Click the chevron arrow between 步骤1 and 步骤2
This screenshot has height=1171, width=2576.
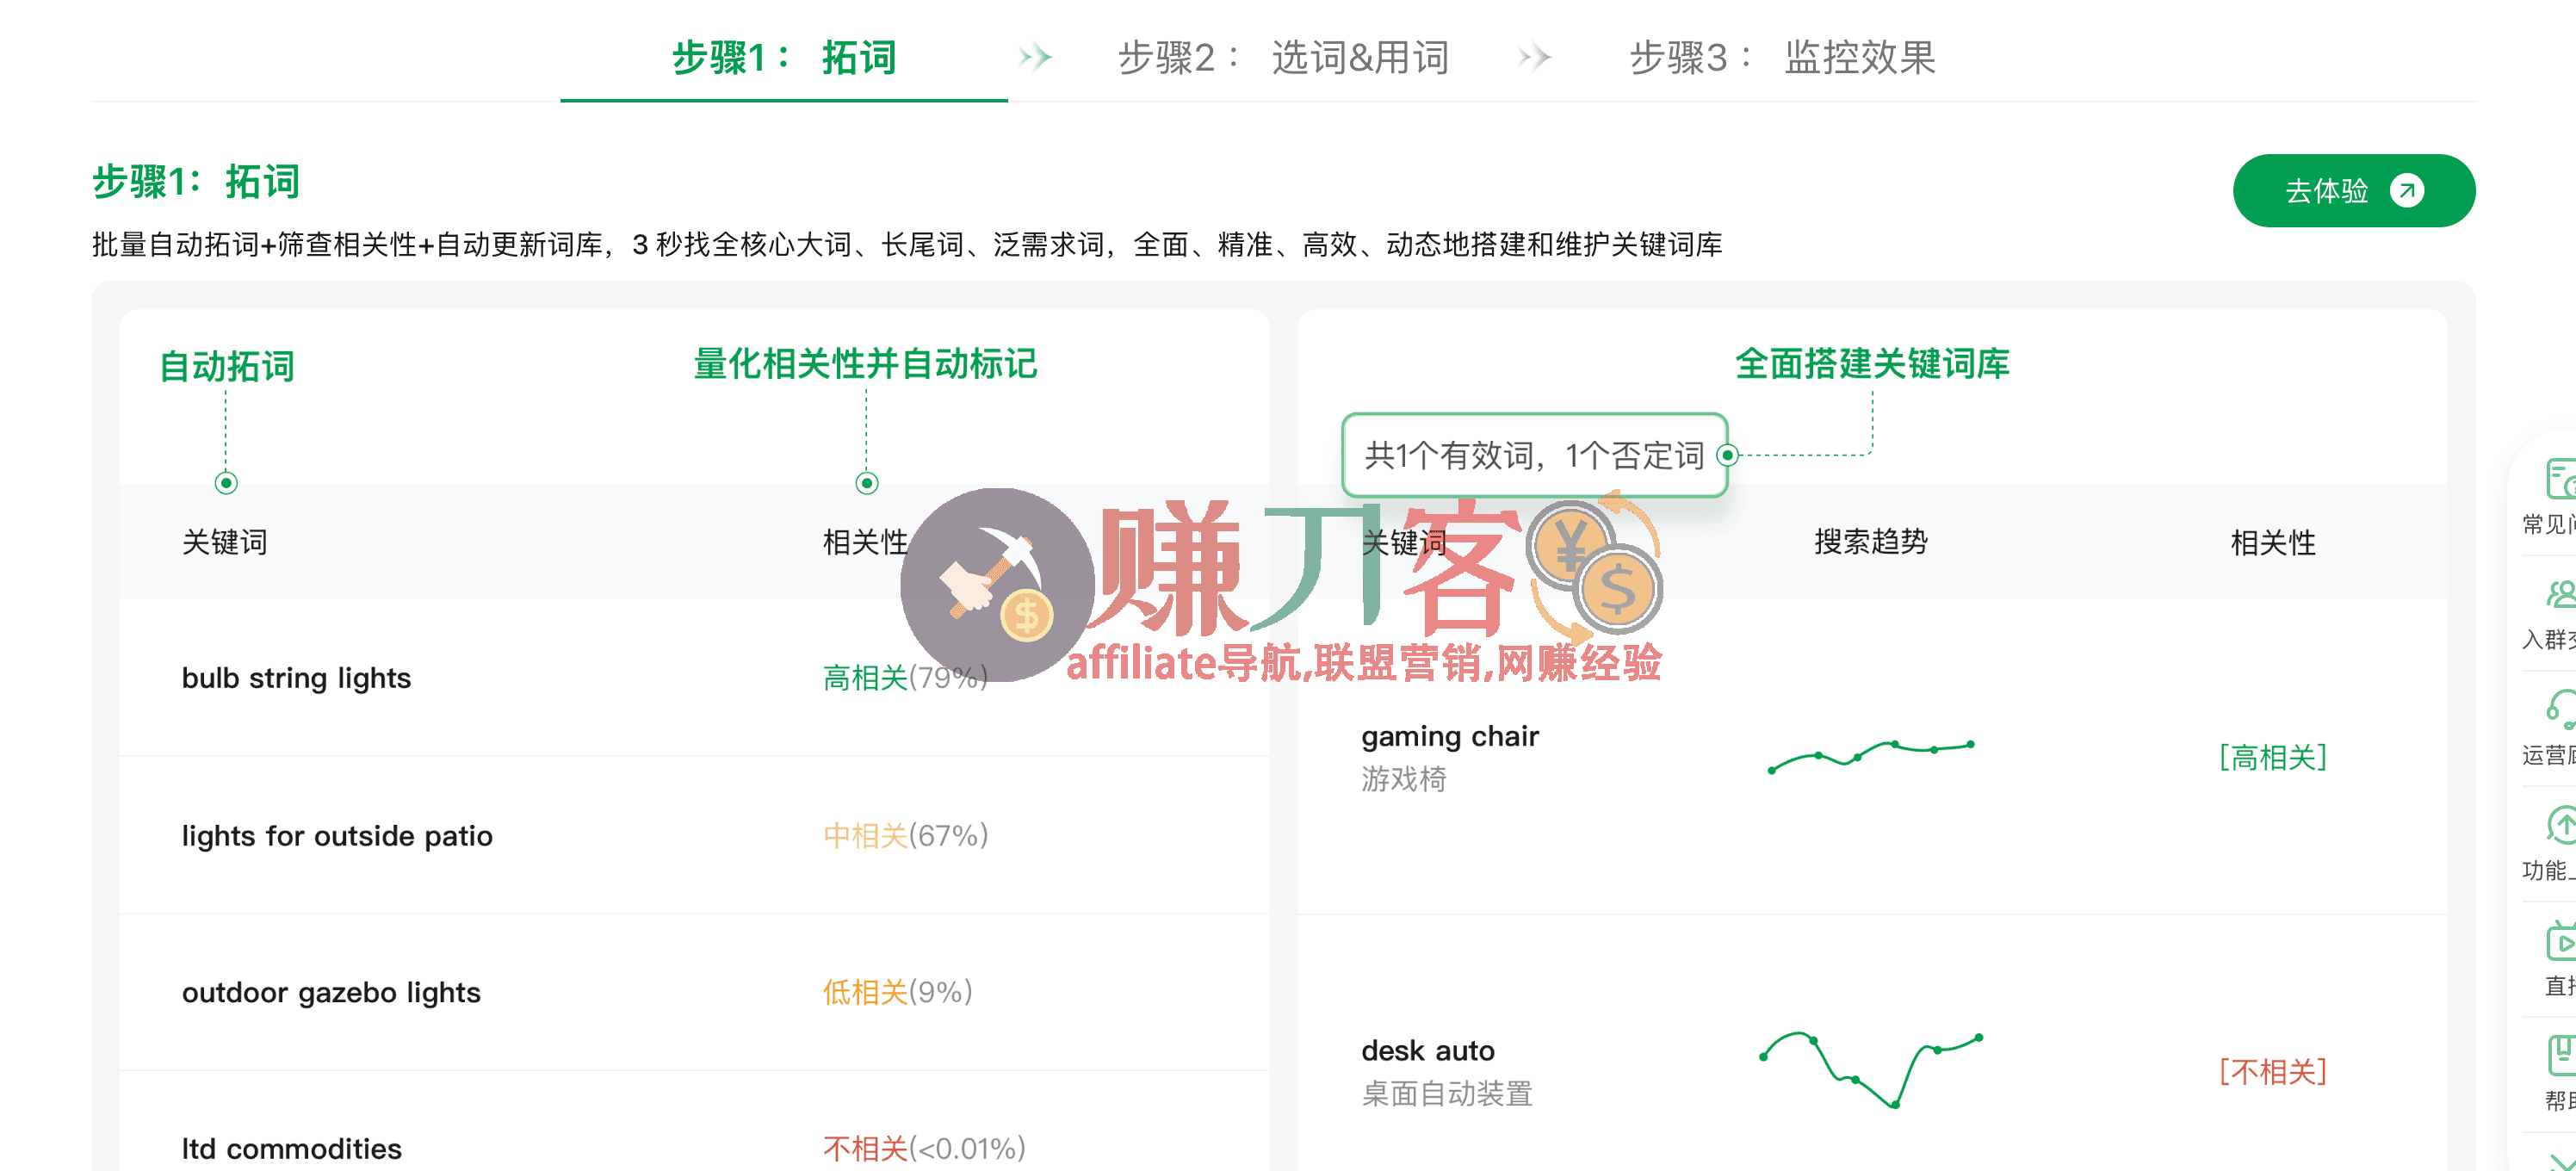pos(1035,57)
